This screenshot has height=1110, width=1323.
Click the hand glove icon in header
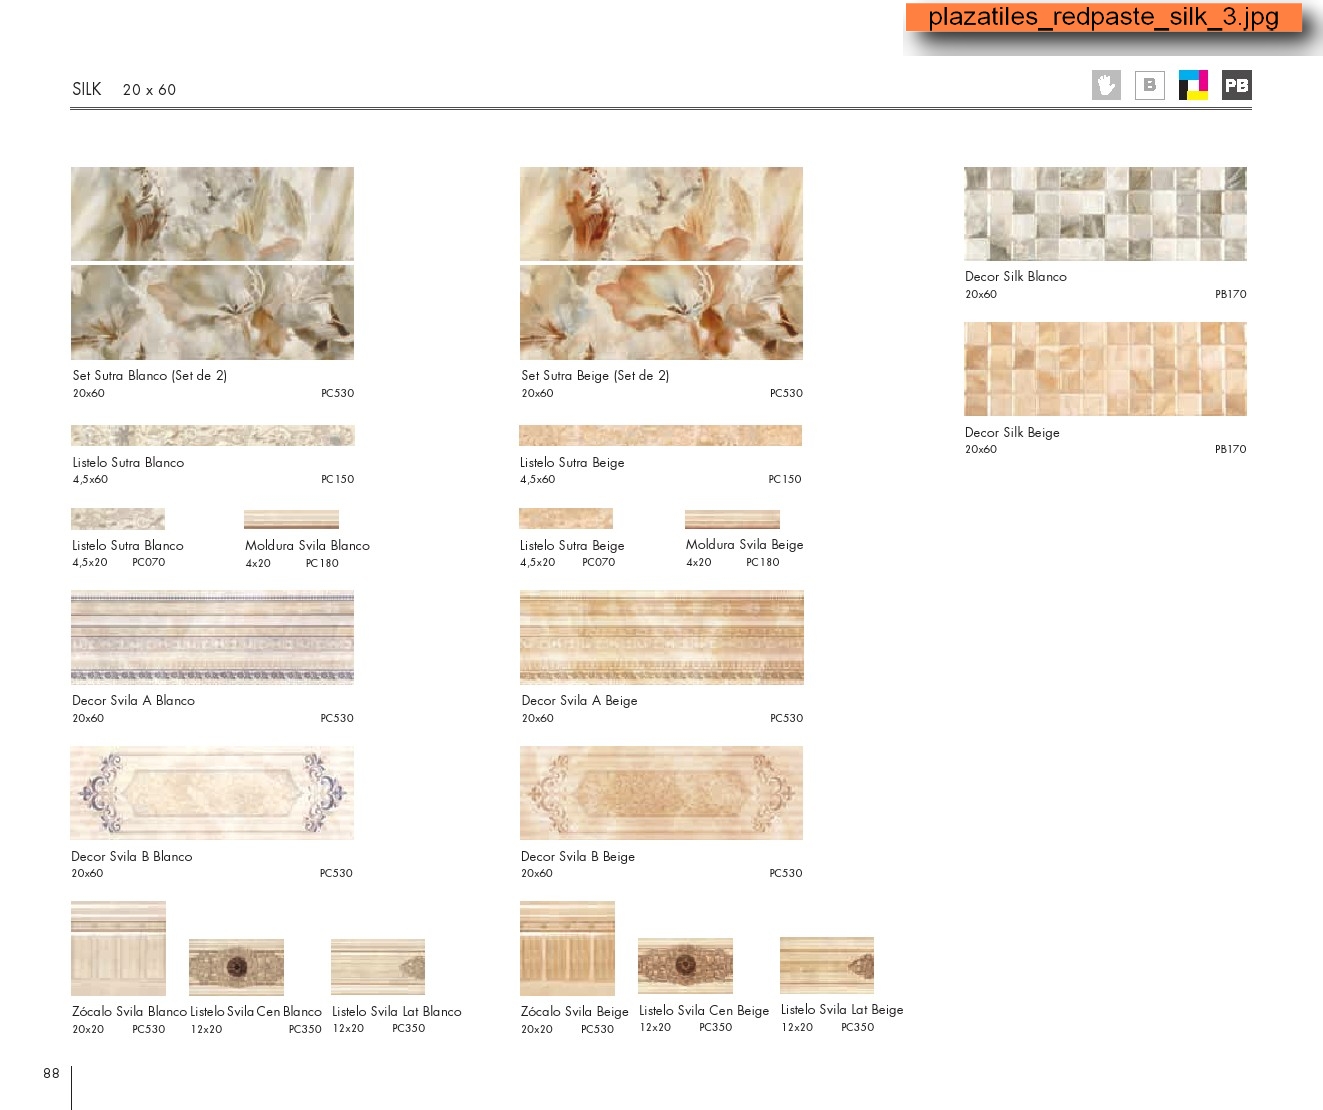pyautogui.click(x=1106, y=85)
